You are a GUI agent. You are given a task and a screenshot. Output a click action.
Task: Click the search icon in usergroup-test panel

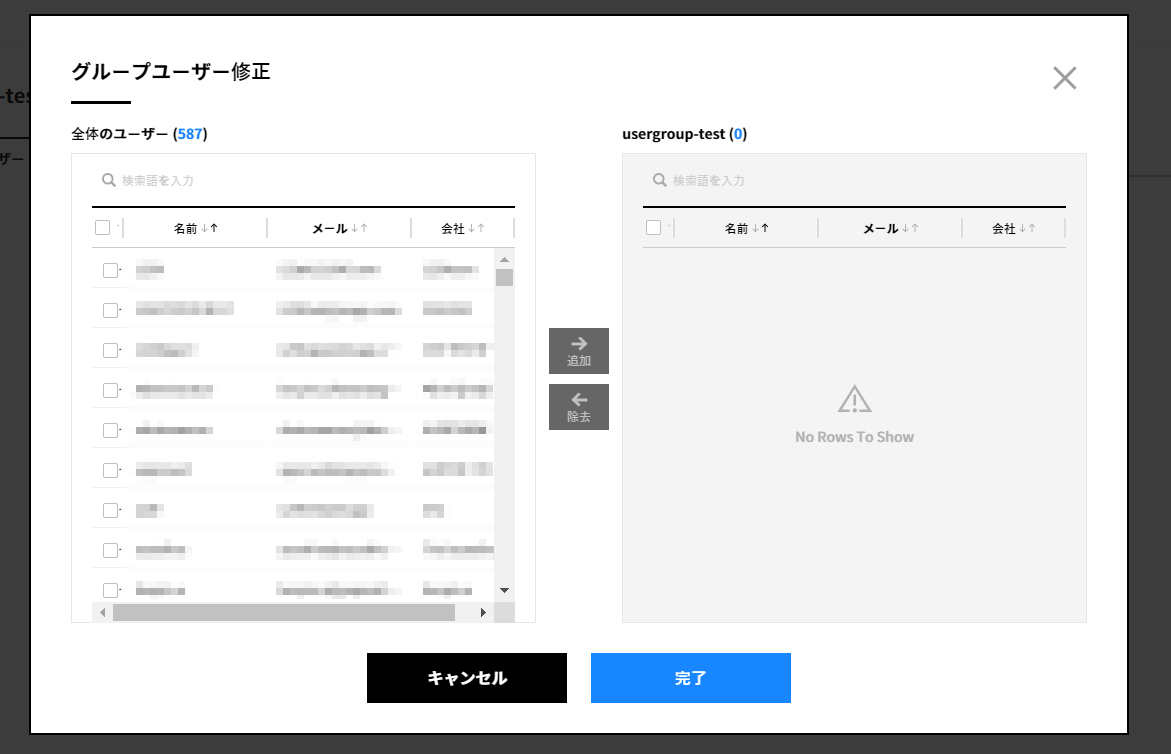pyautogui.click(x=660, y=180)
